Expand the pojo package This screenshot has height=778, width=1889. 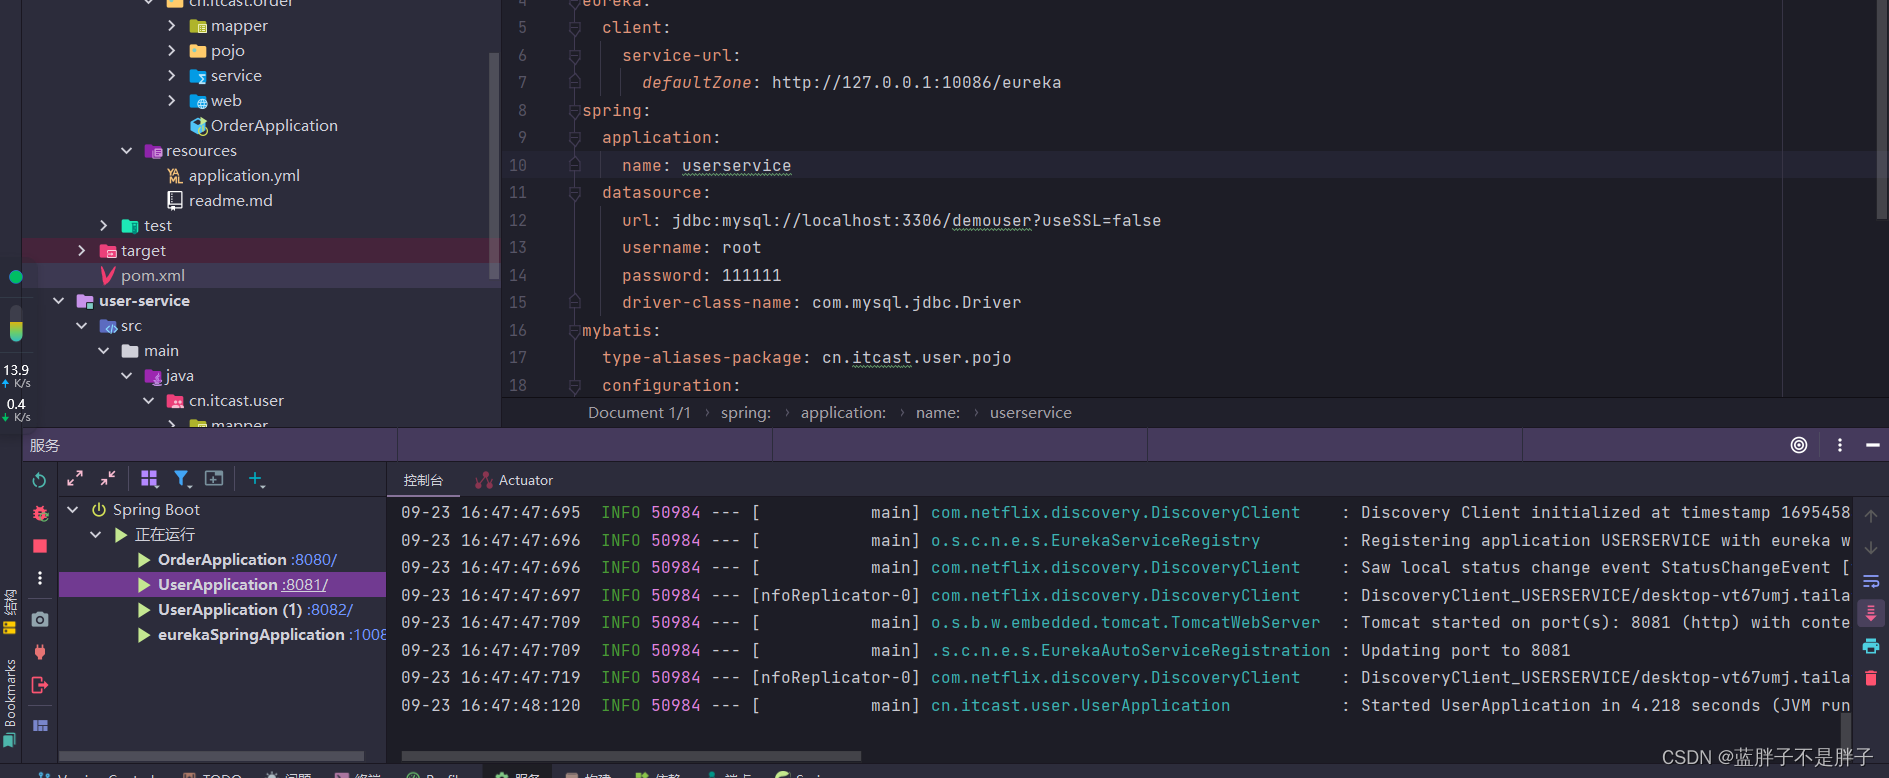pyautogui.click(x=172, y=51)
